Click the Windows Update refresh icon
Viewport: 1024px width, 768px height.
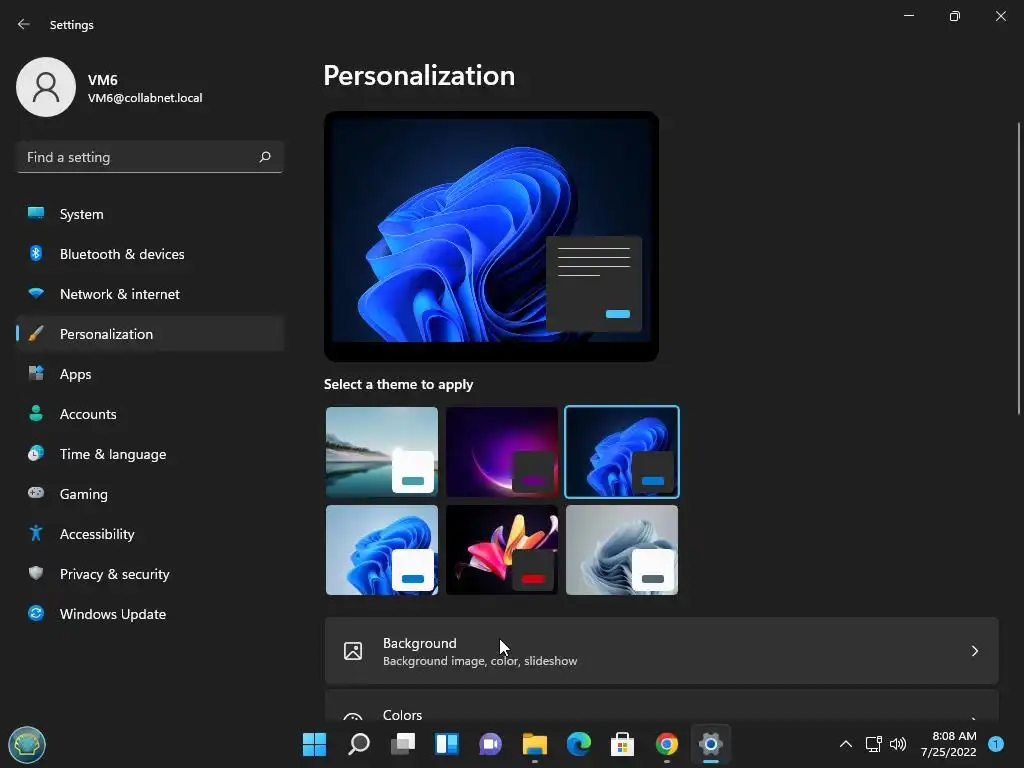[x=36, y=613]
